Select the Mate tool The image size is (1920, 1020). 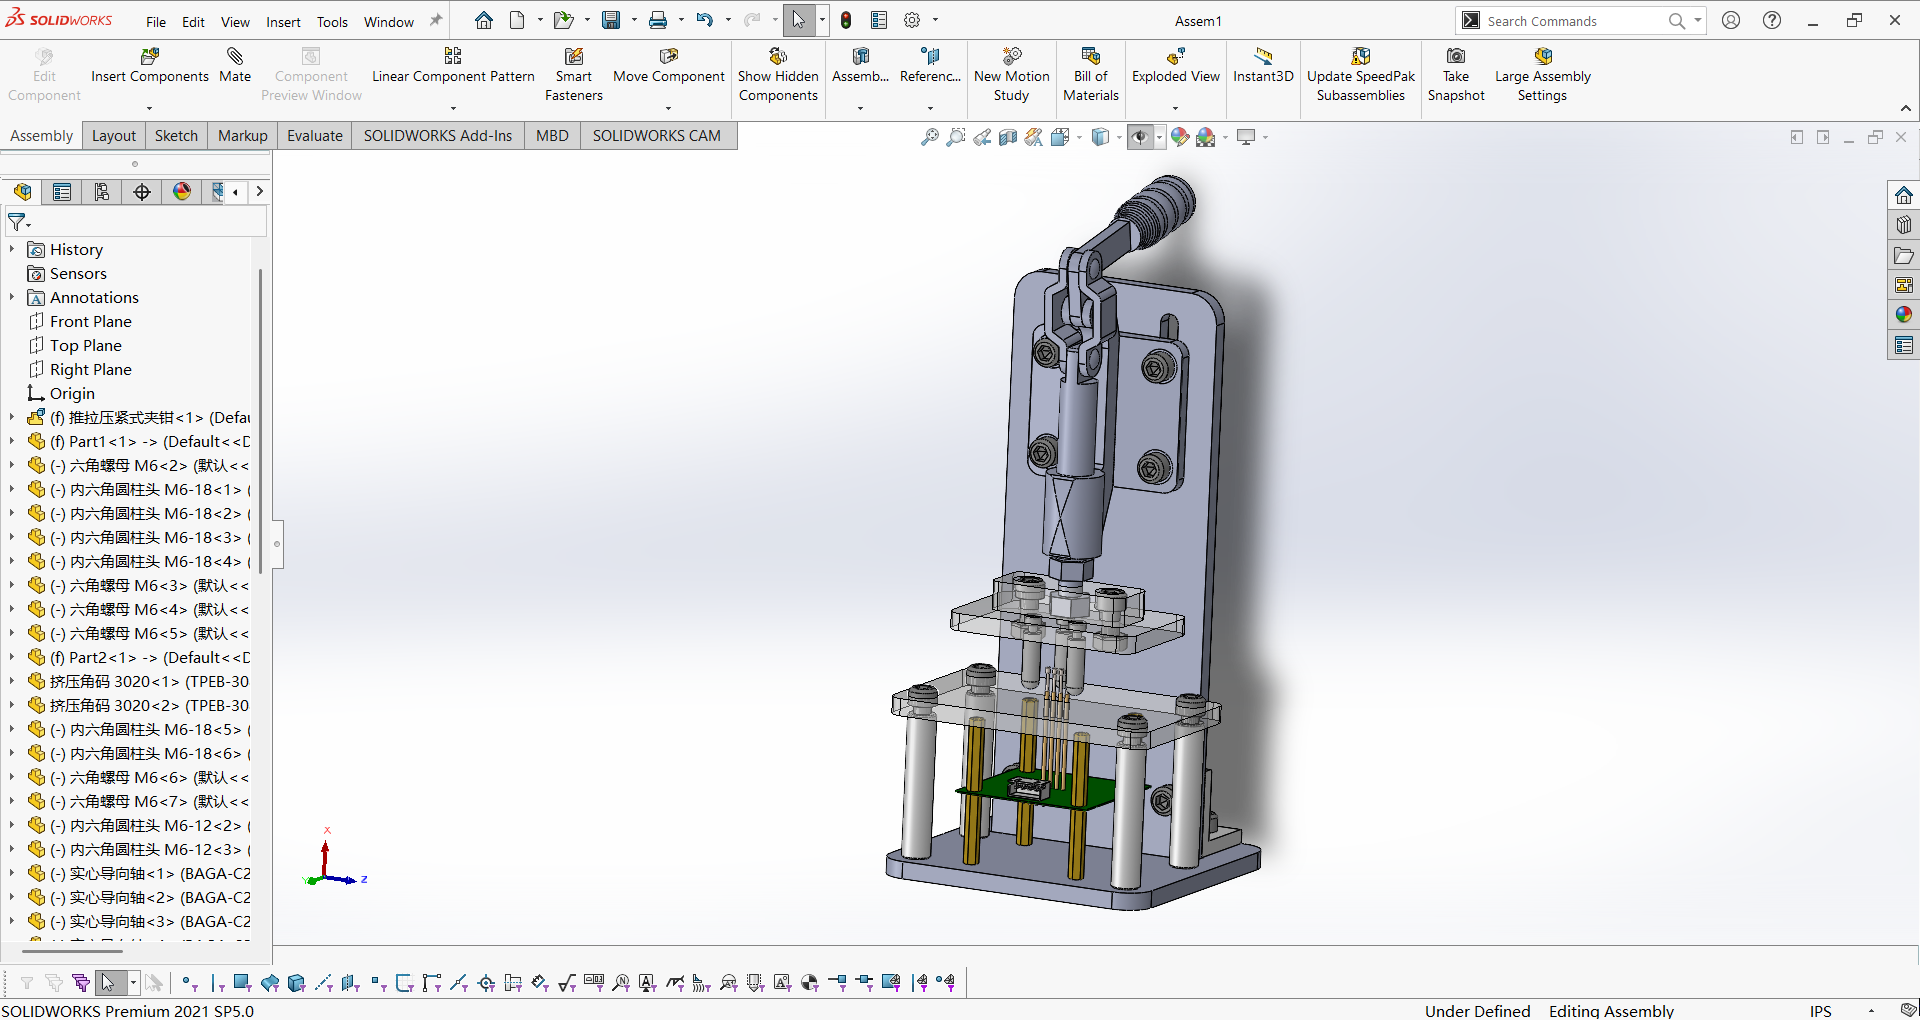click(x=235, y=66)
